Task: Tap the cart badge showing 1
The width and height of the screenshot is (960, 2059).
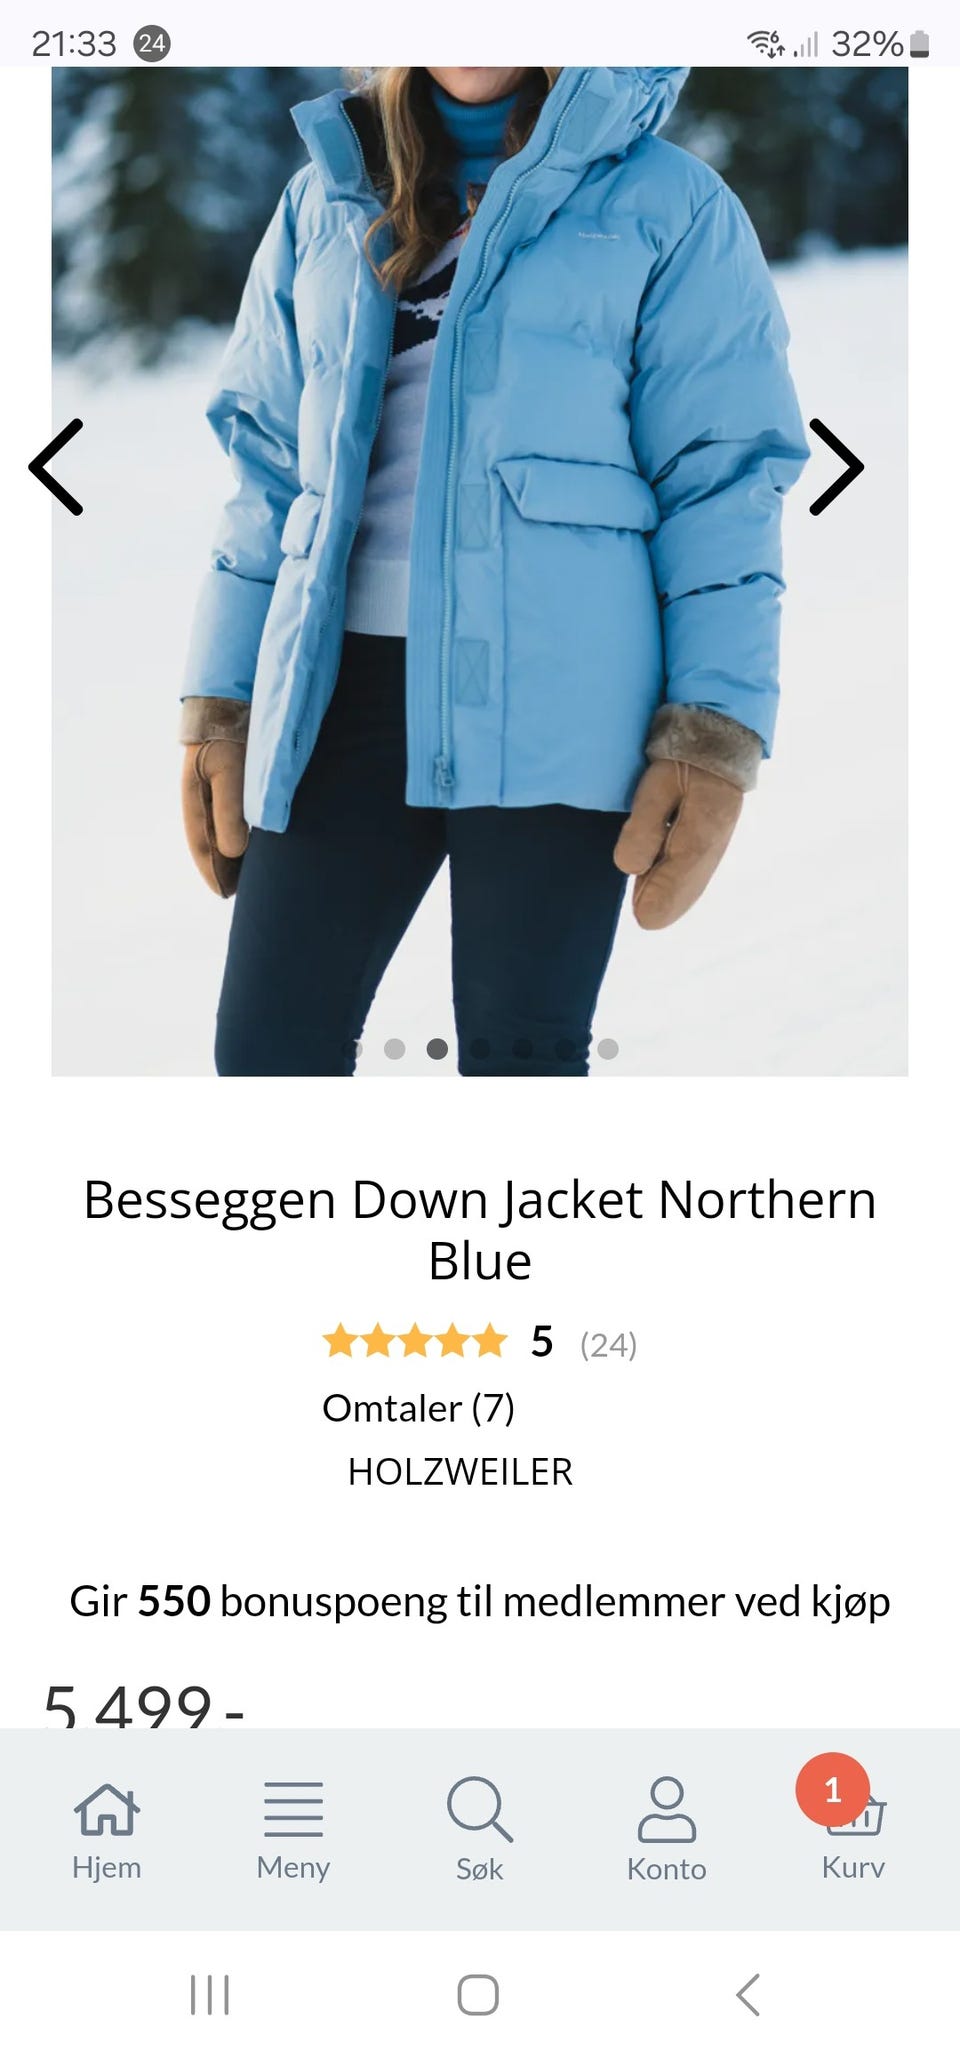Action: coord(832,1789)
